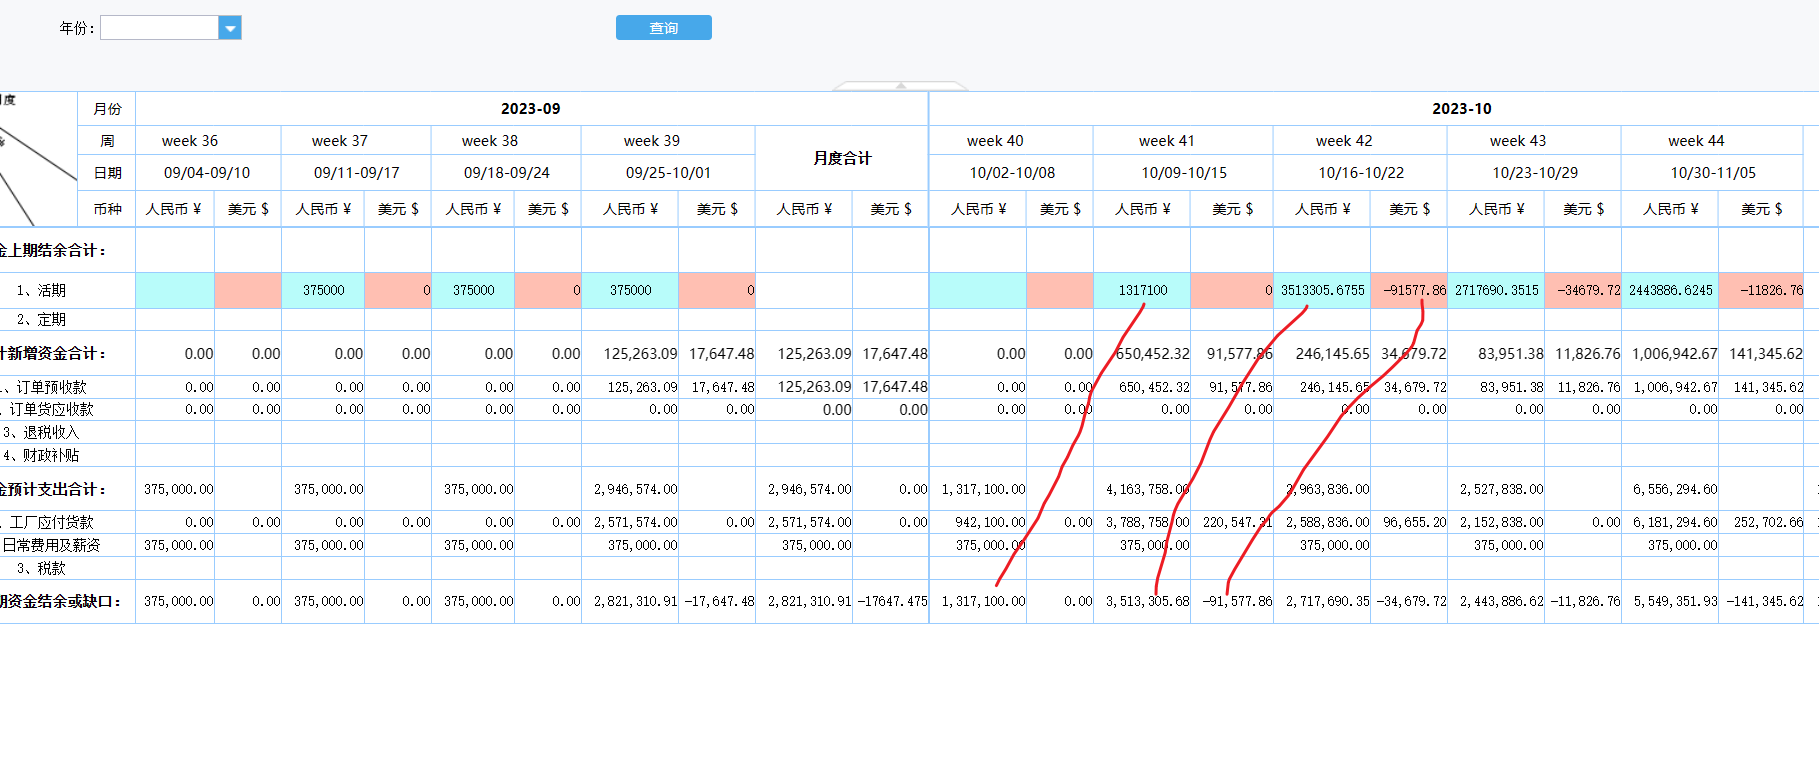Select date range 10/02-10/08

(1012, 173)
